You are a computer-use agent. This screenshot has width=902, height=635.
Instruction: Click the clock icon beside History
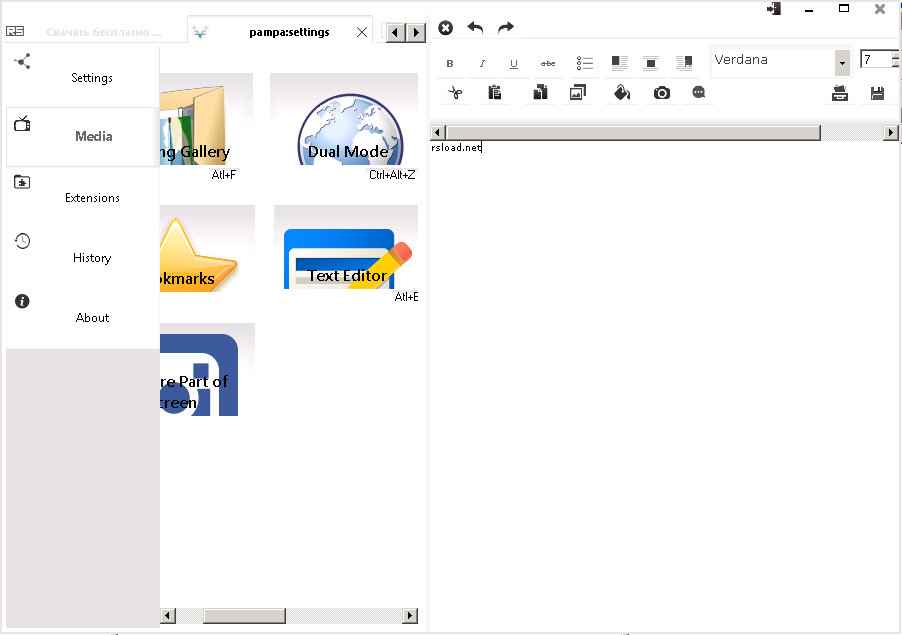(x=22, y=241)
